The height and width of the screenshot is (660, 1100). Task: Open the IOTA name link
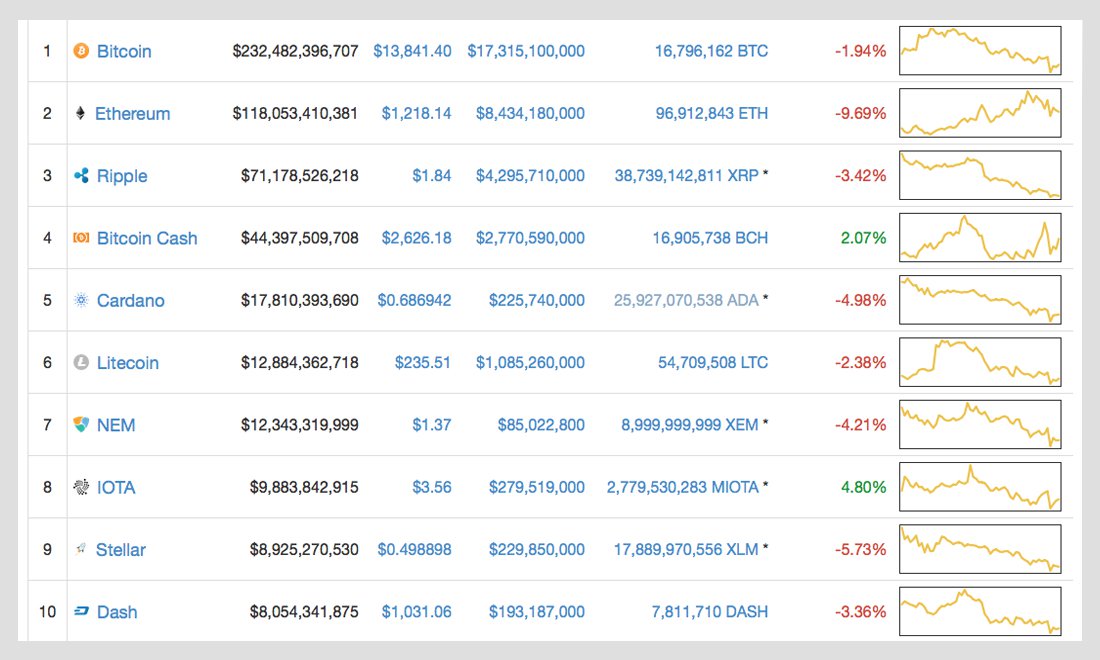tap(116, 487)
